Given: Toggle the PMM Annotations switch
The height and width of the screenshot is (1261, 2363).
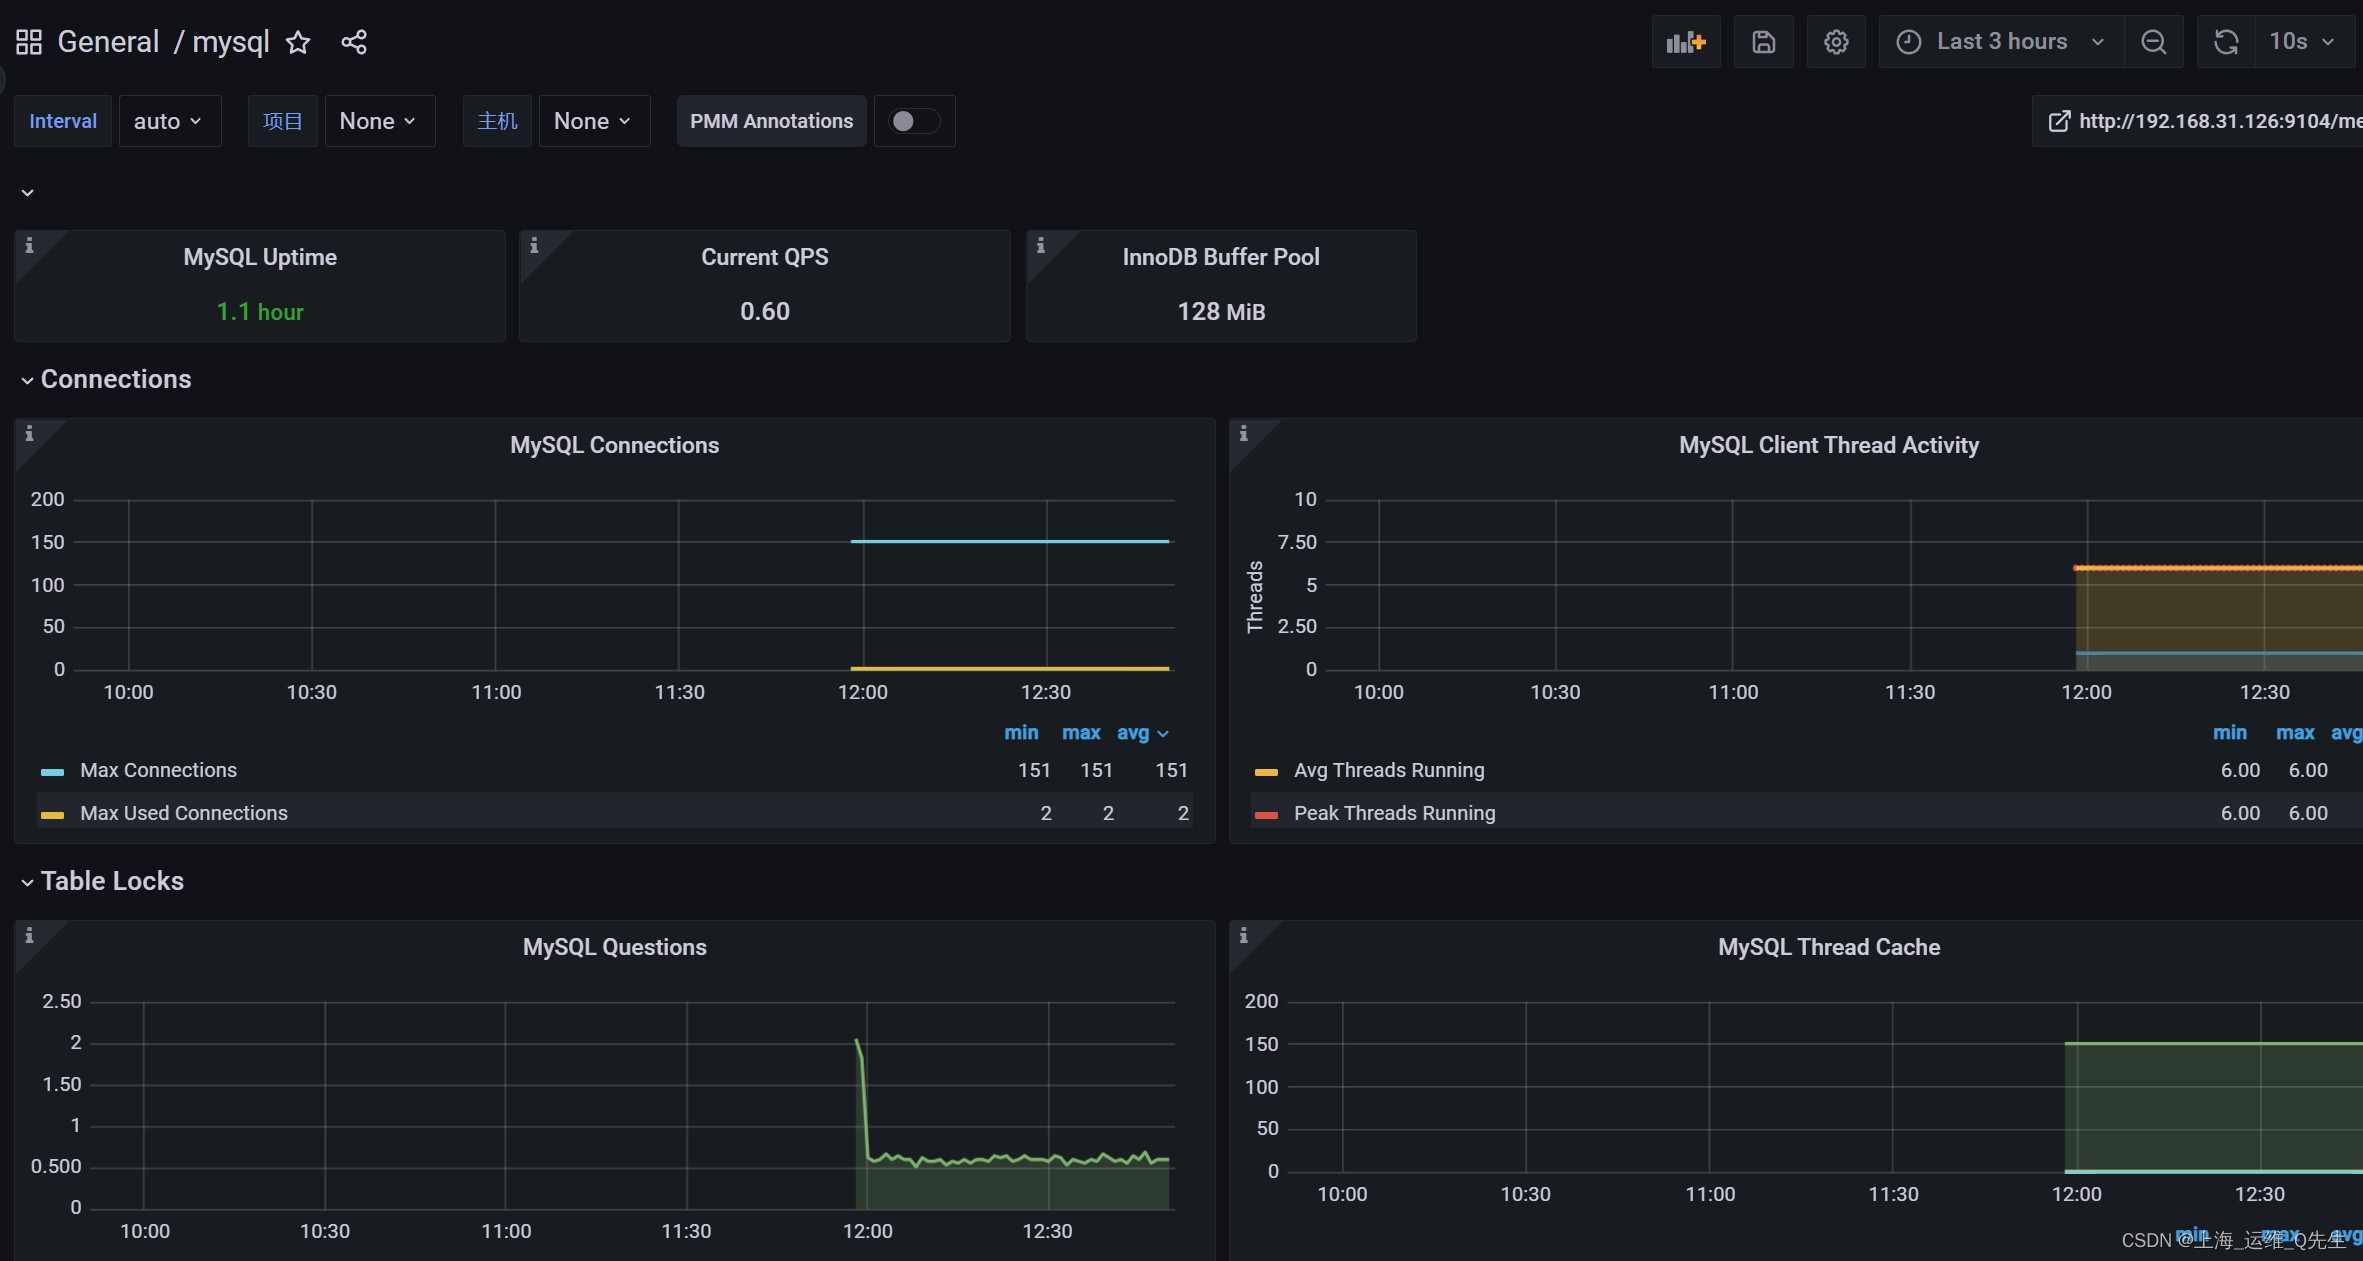Looking at the screenshot, I should tap(914, 121).
